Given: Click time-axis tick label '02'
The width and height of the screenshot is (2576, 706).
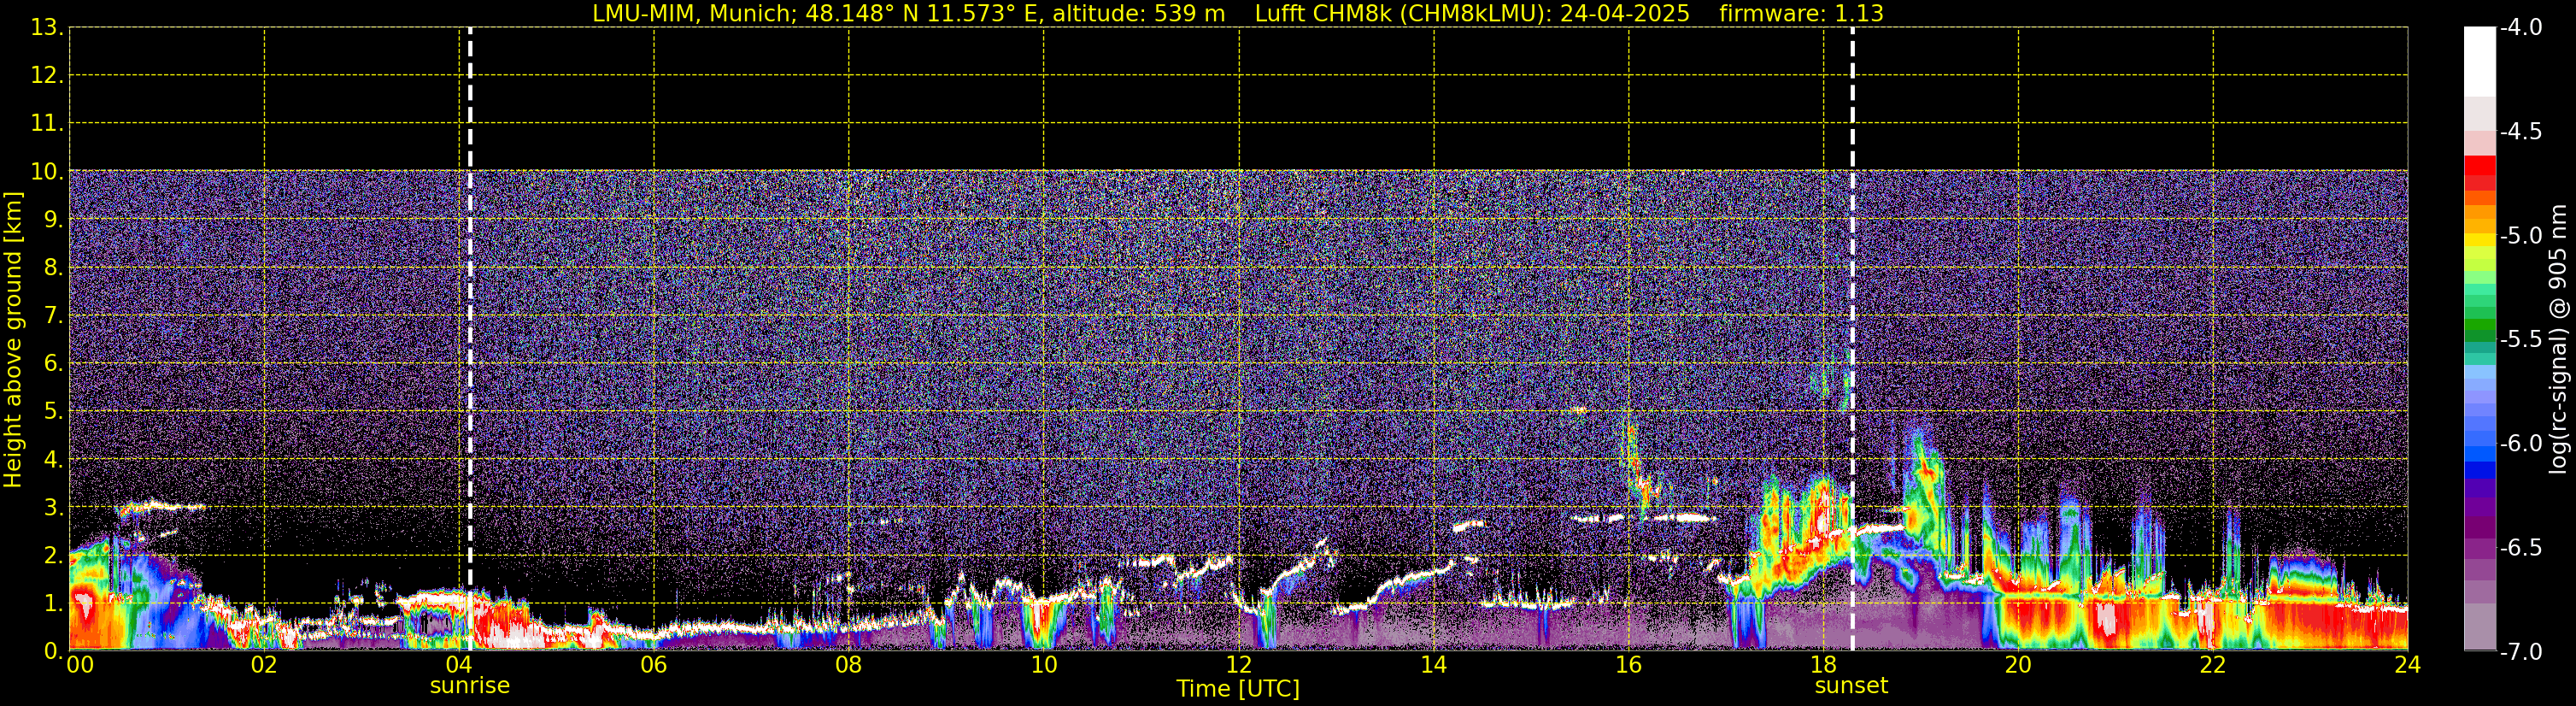Looking at the screenshot, I should [264, 665].
